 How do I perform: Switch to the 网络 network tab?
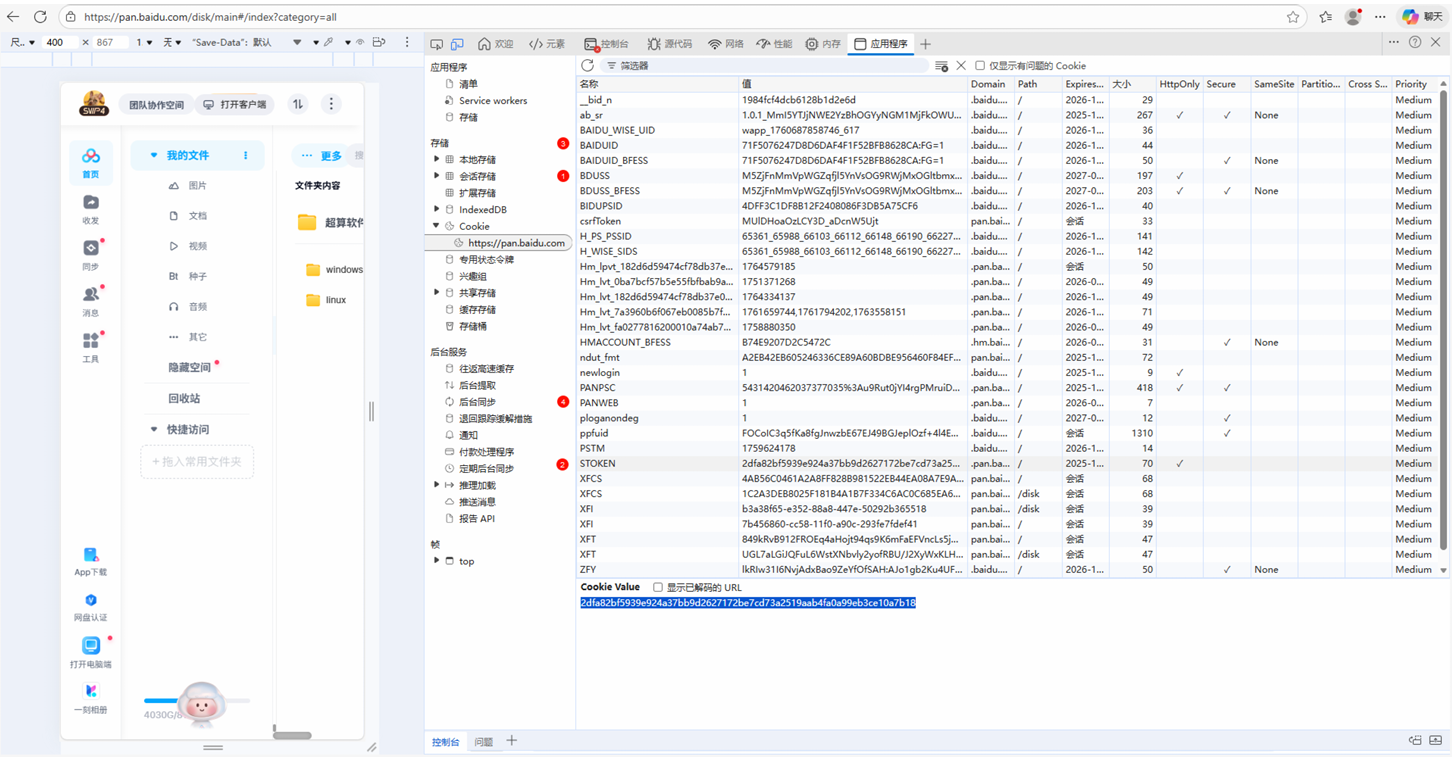(x=726, y=44)
